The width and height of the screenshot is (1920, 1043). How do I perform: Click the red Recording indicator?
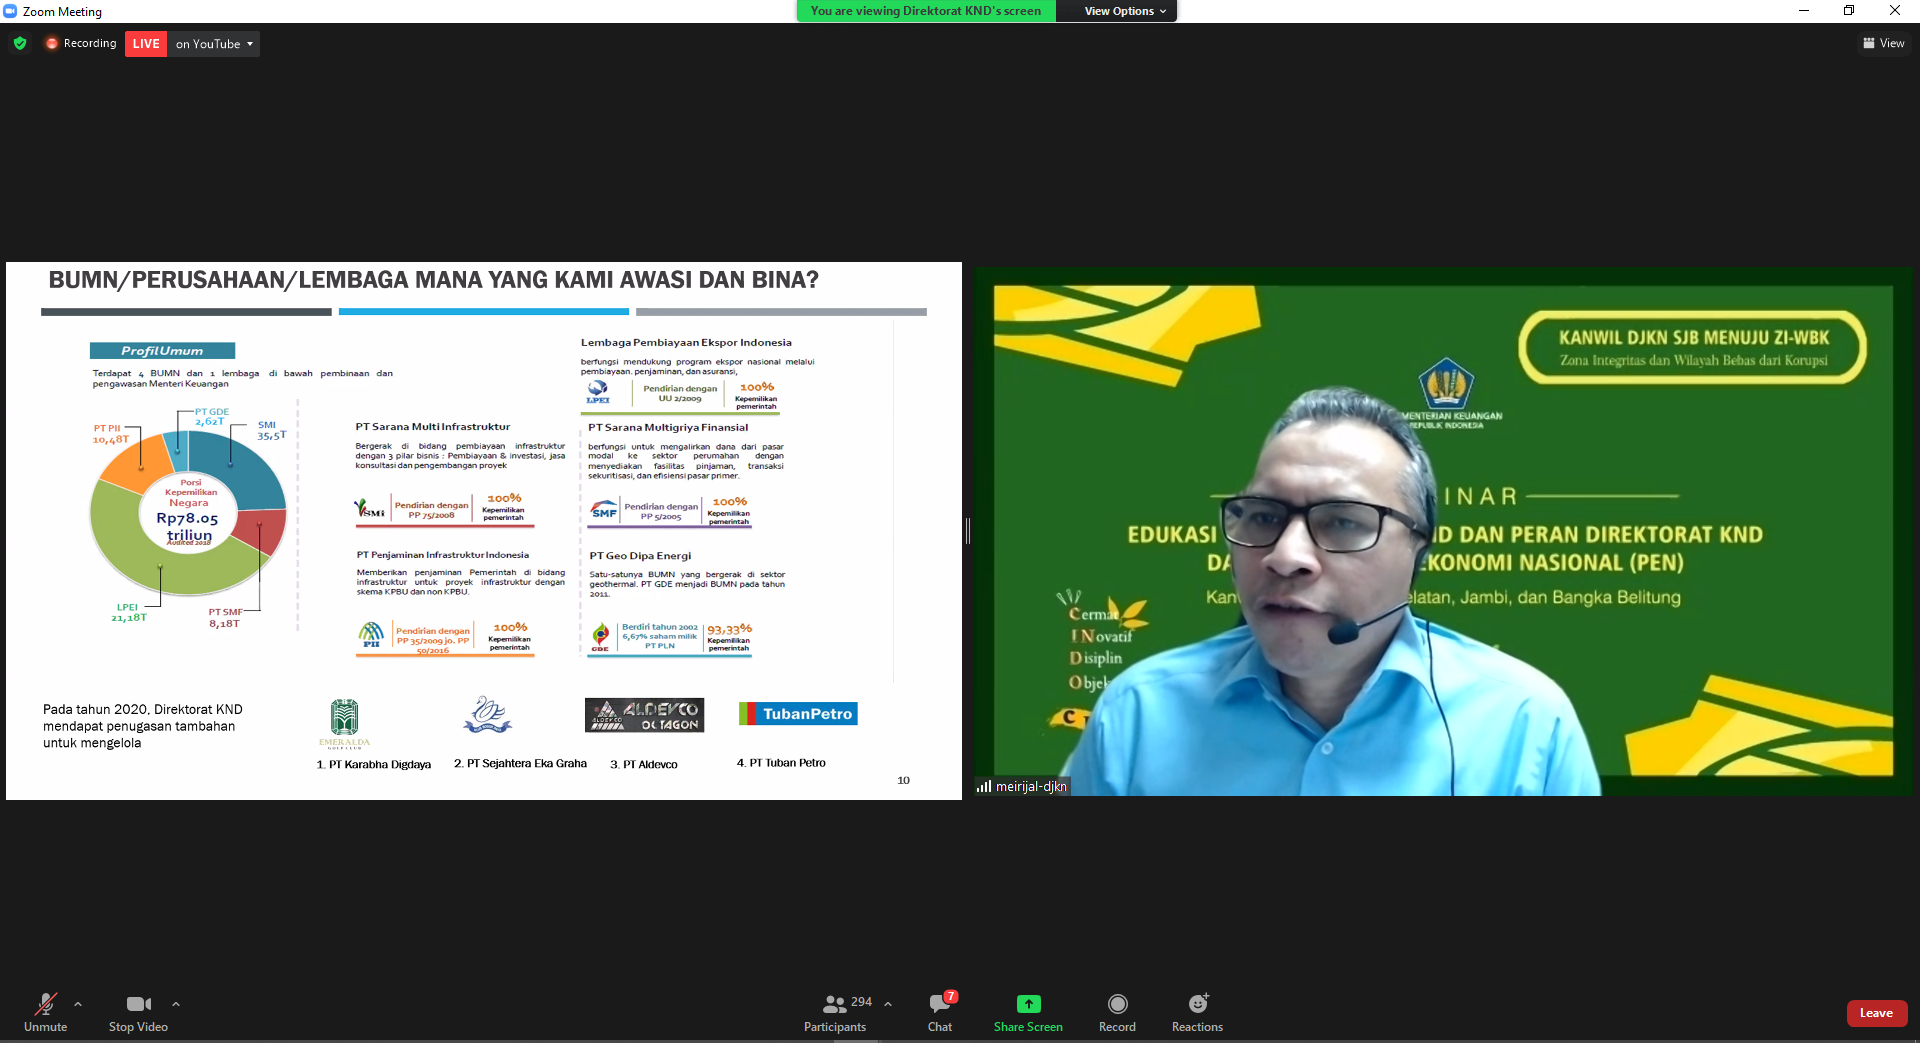(x=81, y=44)
